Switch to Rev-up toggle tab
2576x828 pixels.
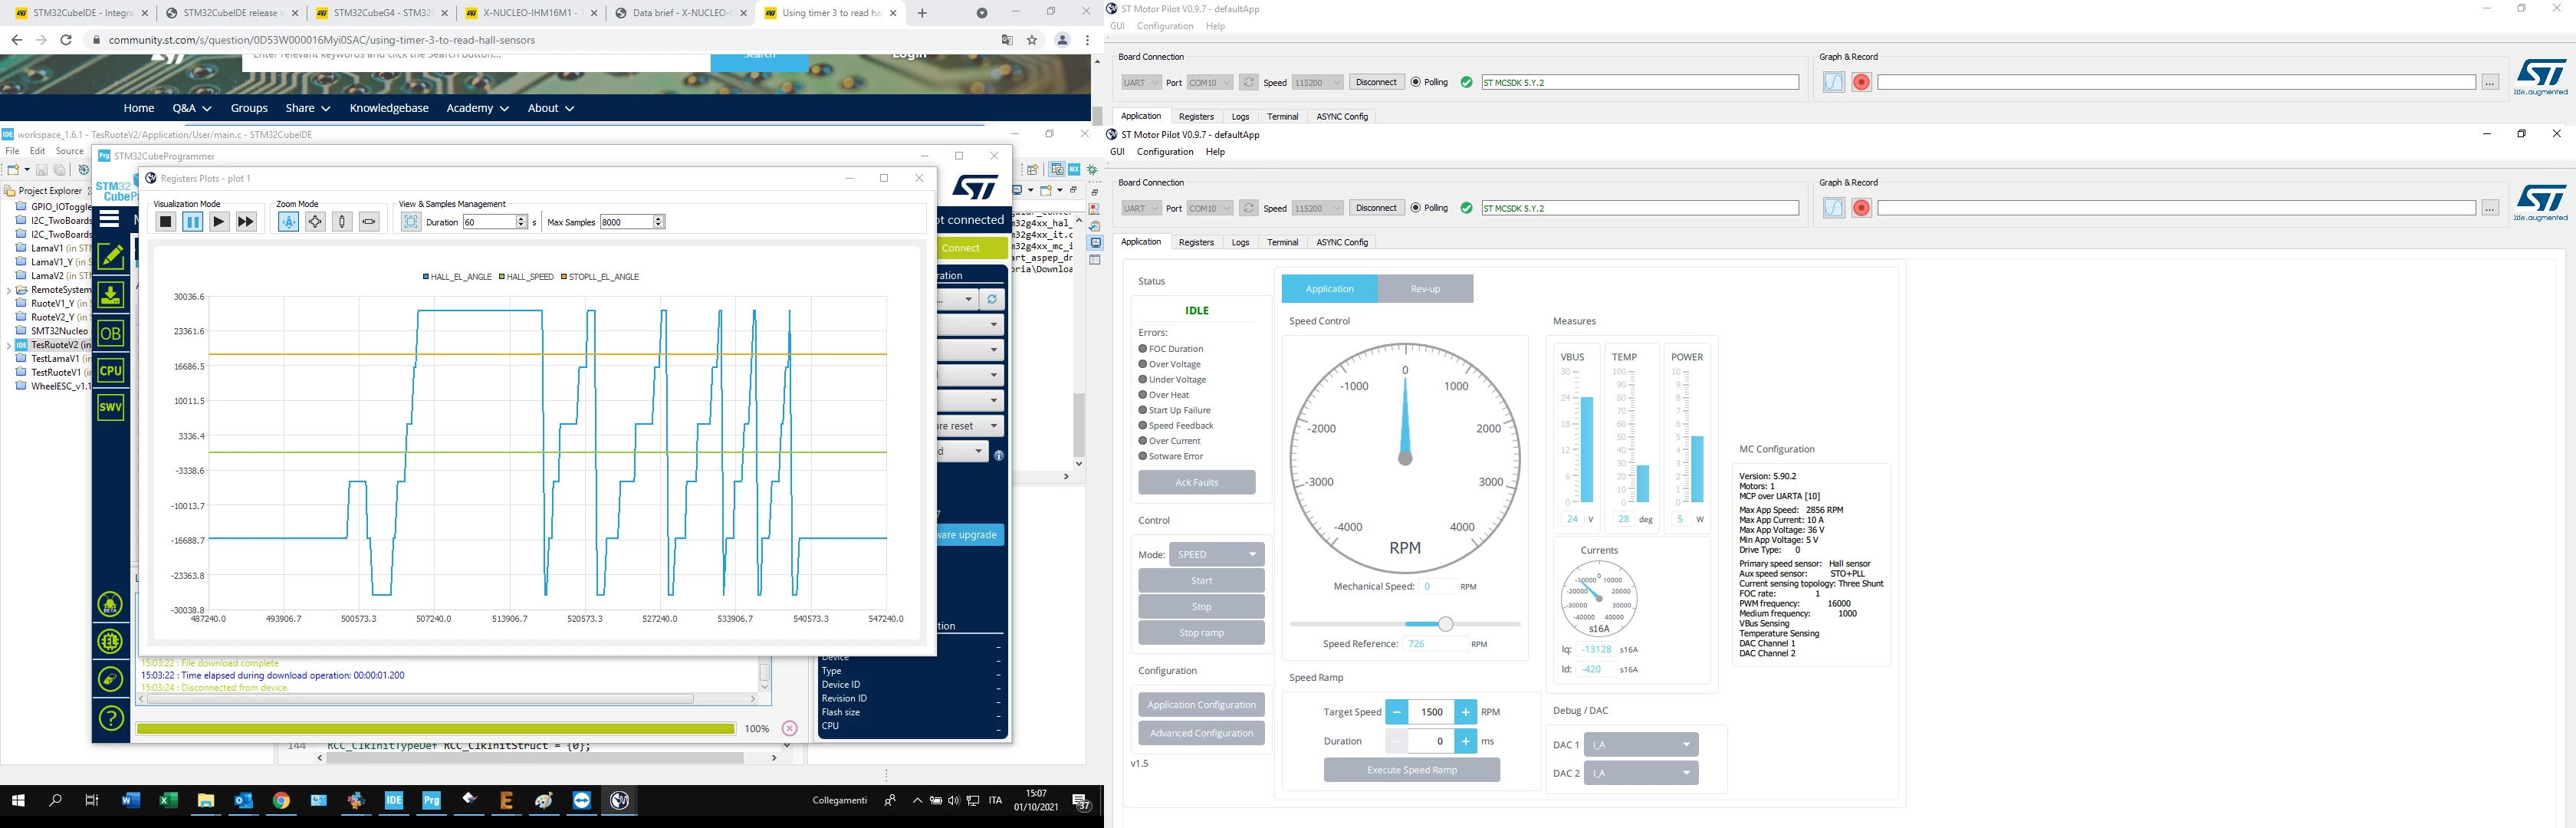[x=1425, y=289]
